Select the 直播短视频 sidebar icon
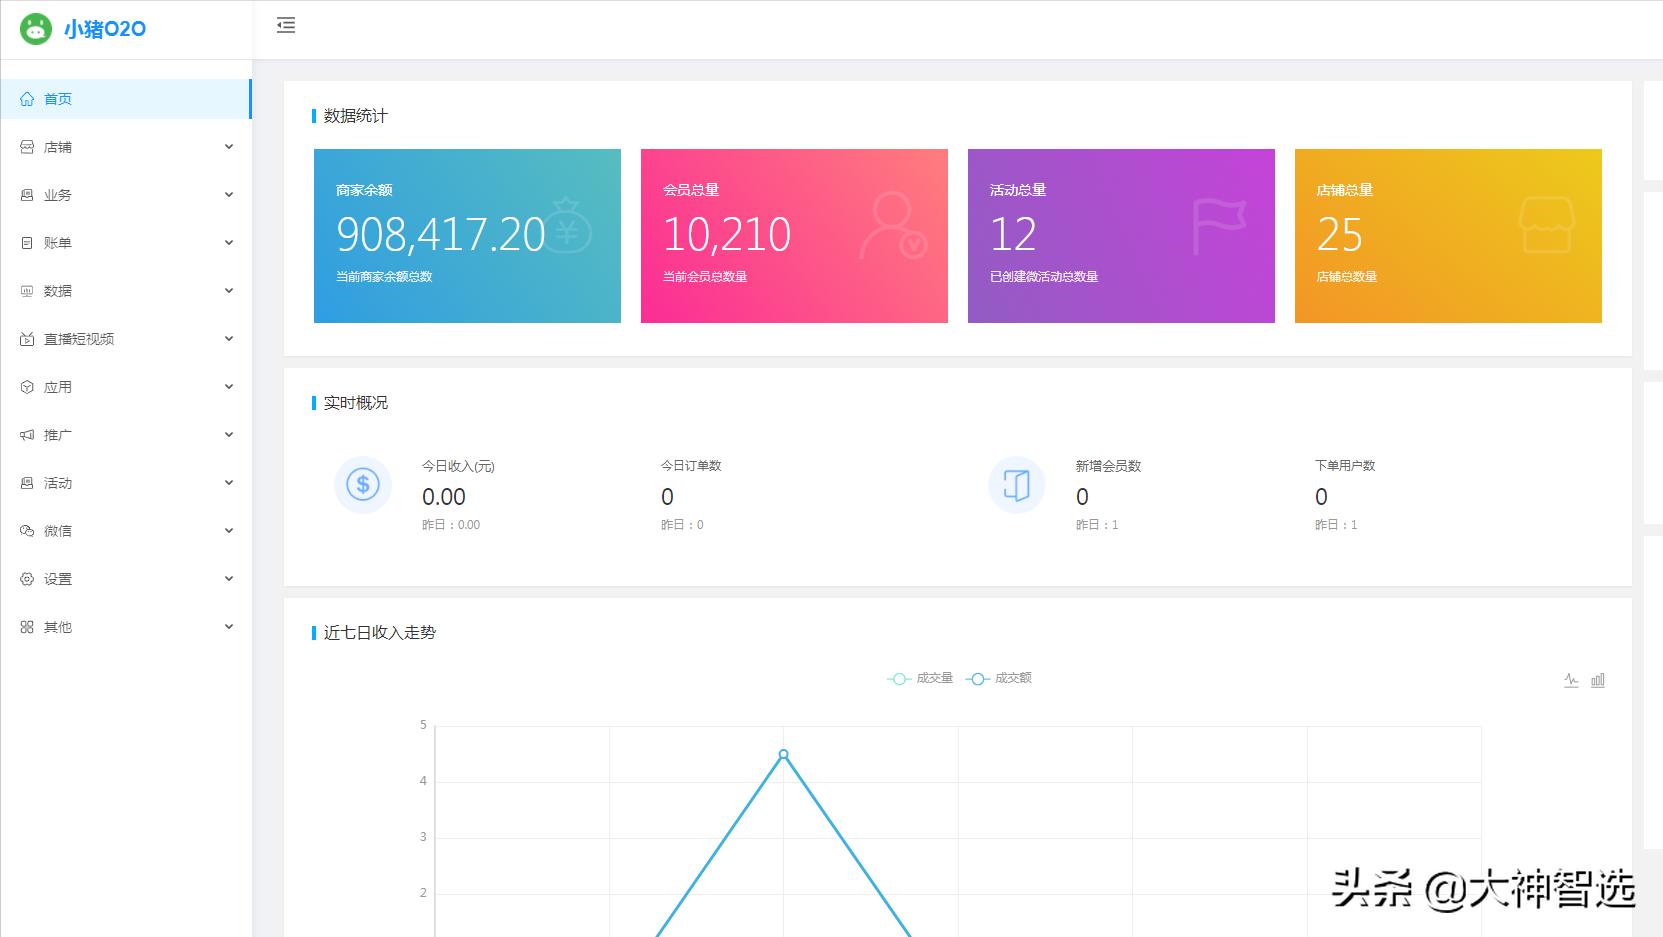This screenshot has width=1663, height=937. 27,338
